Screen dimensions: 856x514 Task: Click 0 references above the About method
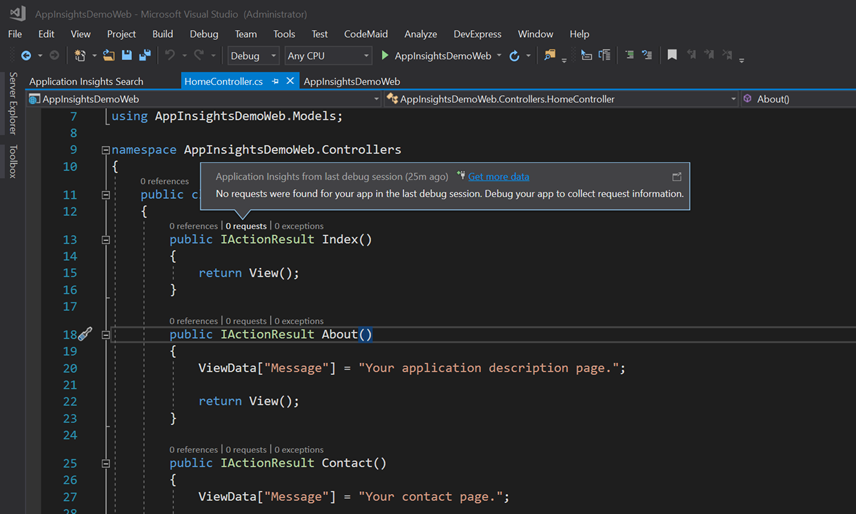tap(193, 321)
